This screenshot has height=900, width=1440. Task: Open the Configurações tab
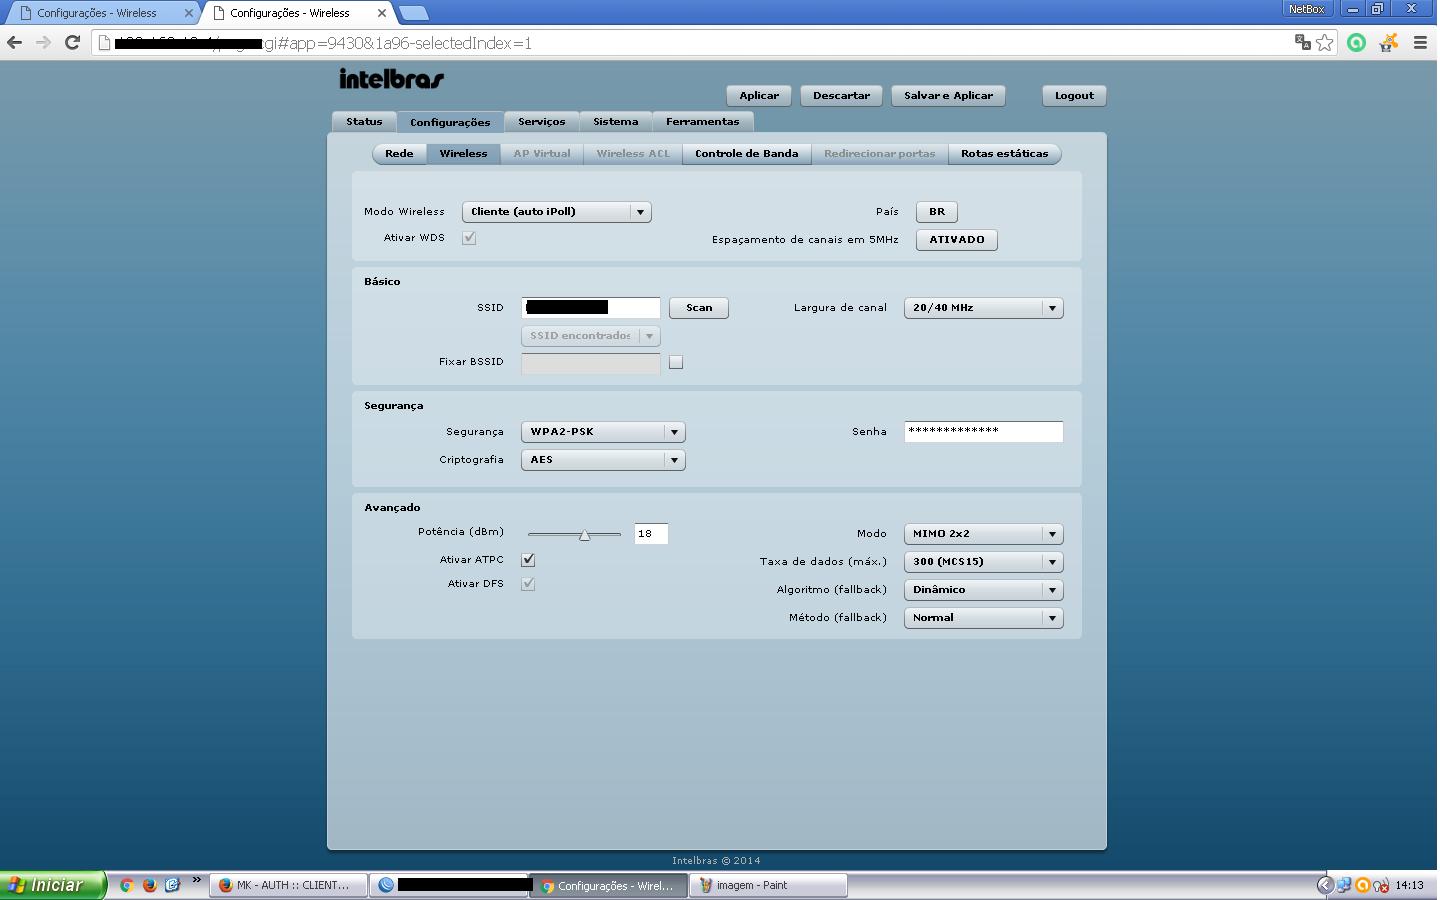450,122
